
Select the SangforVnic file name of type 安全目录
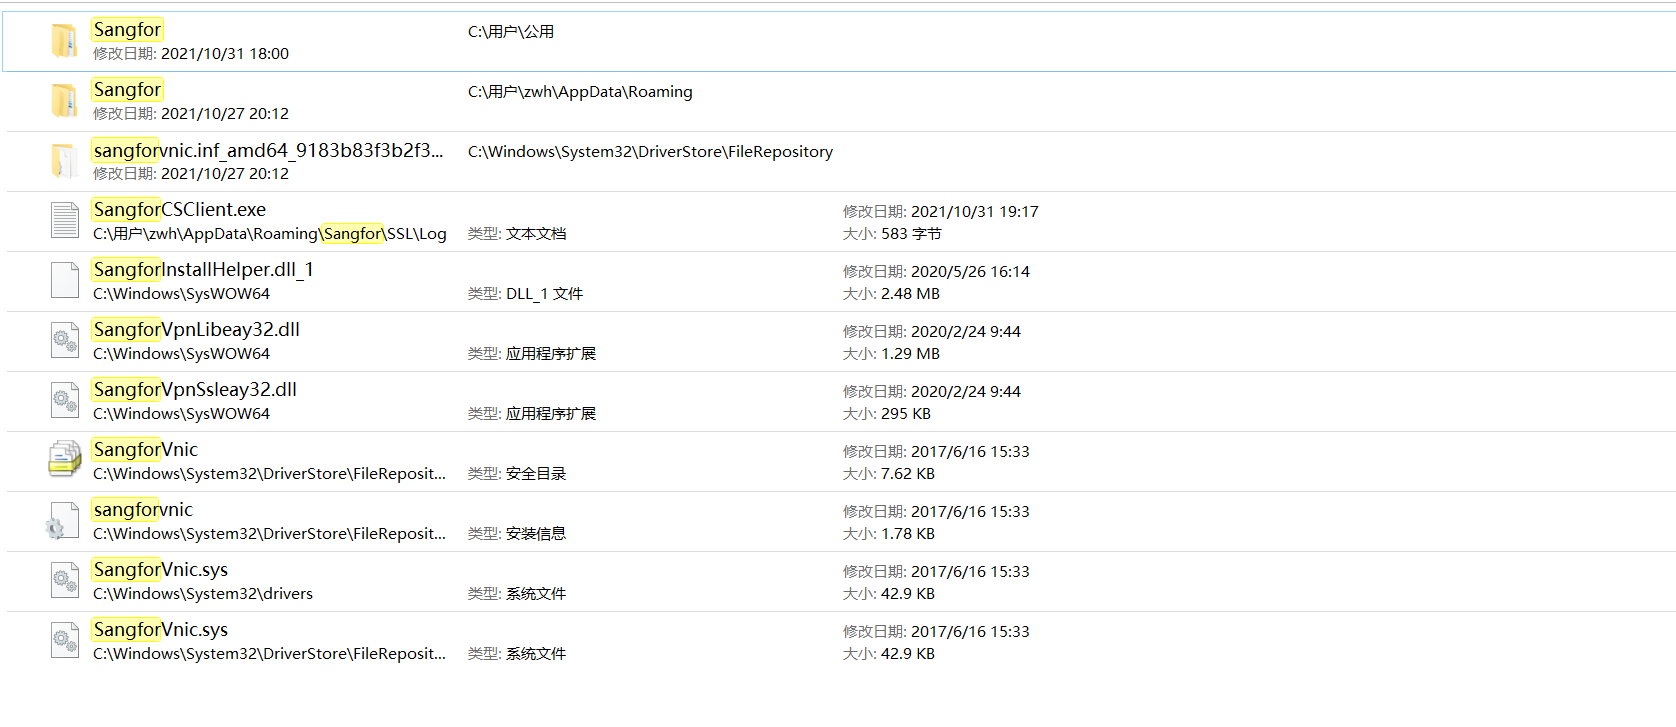[x=146, y=450]
